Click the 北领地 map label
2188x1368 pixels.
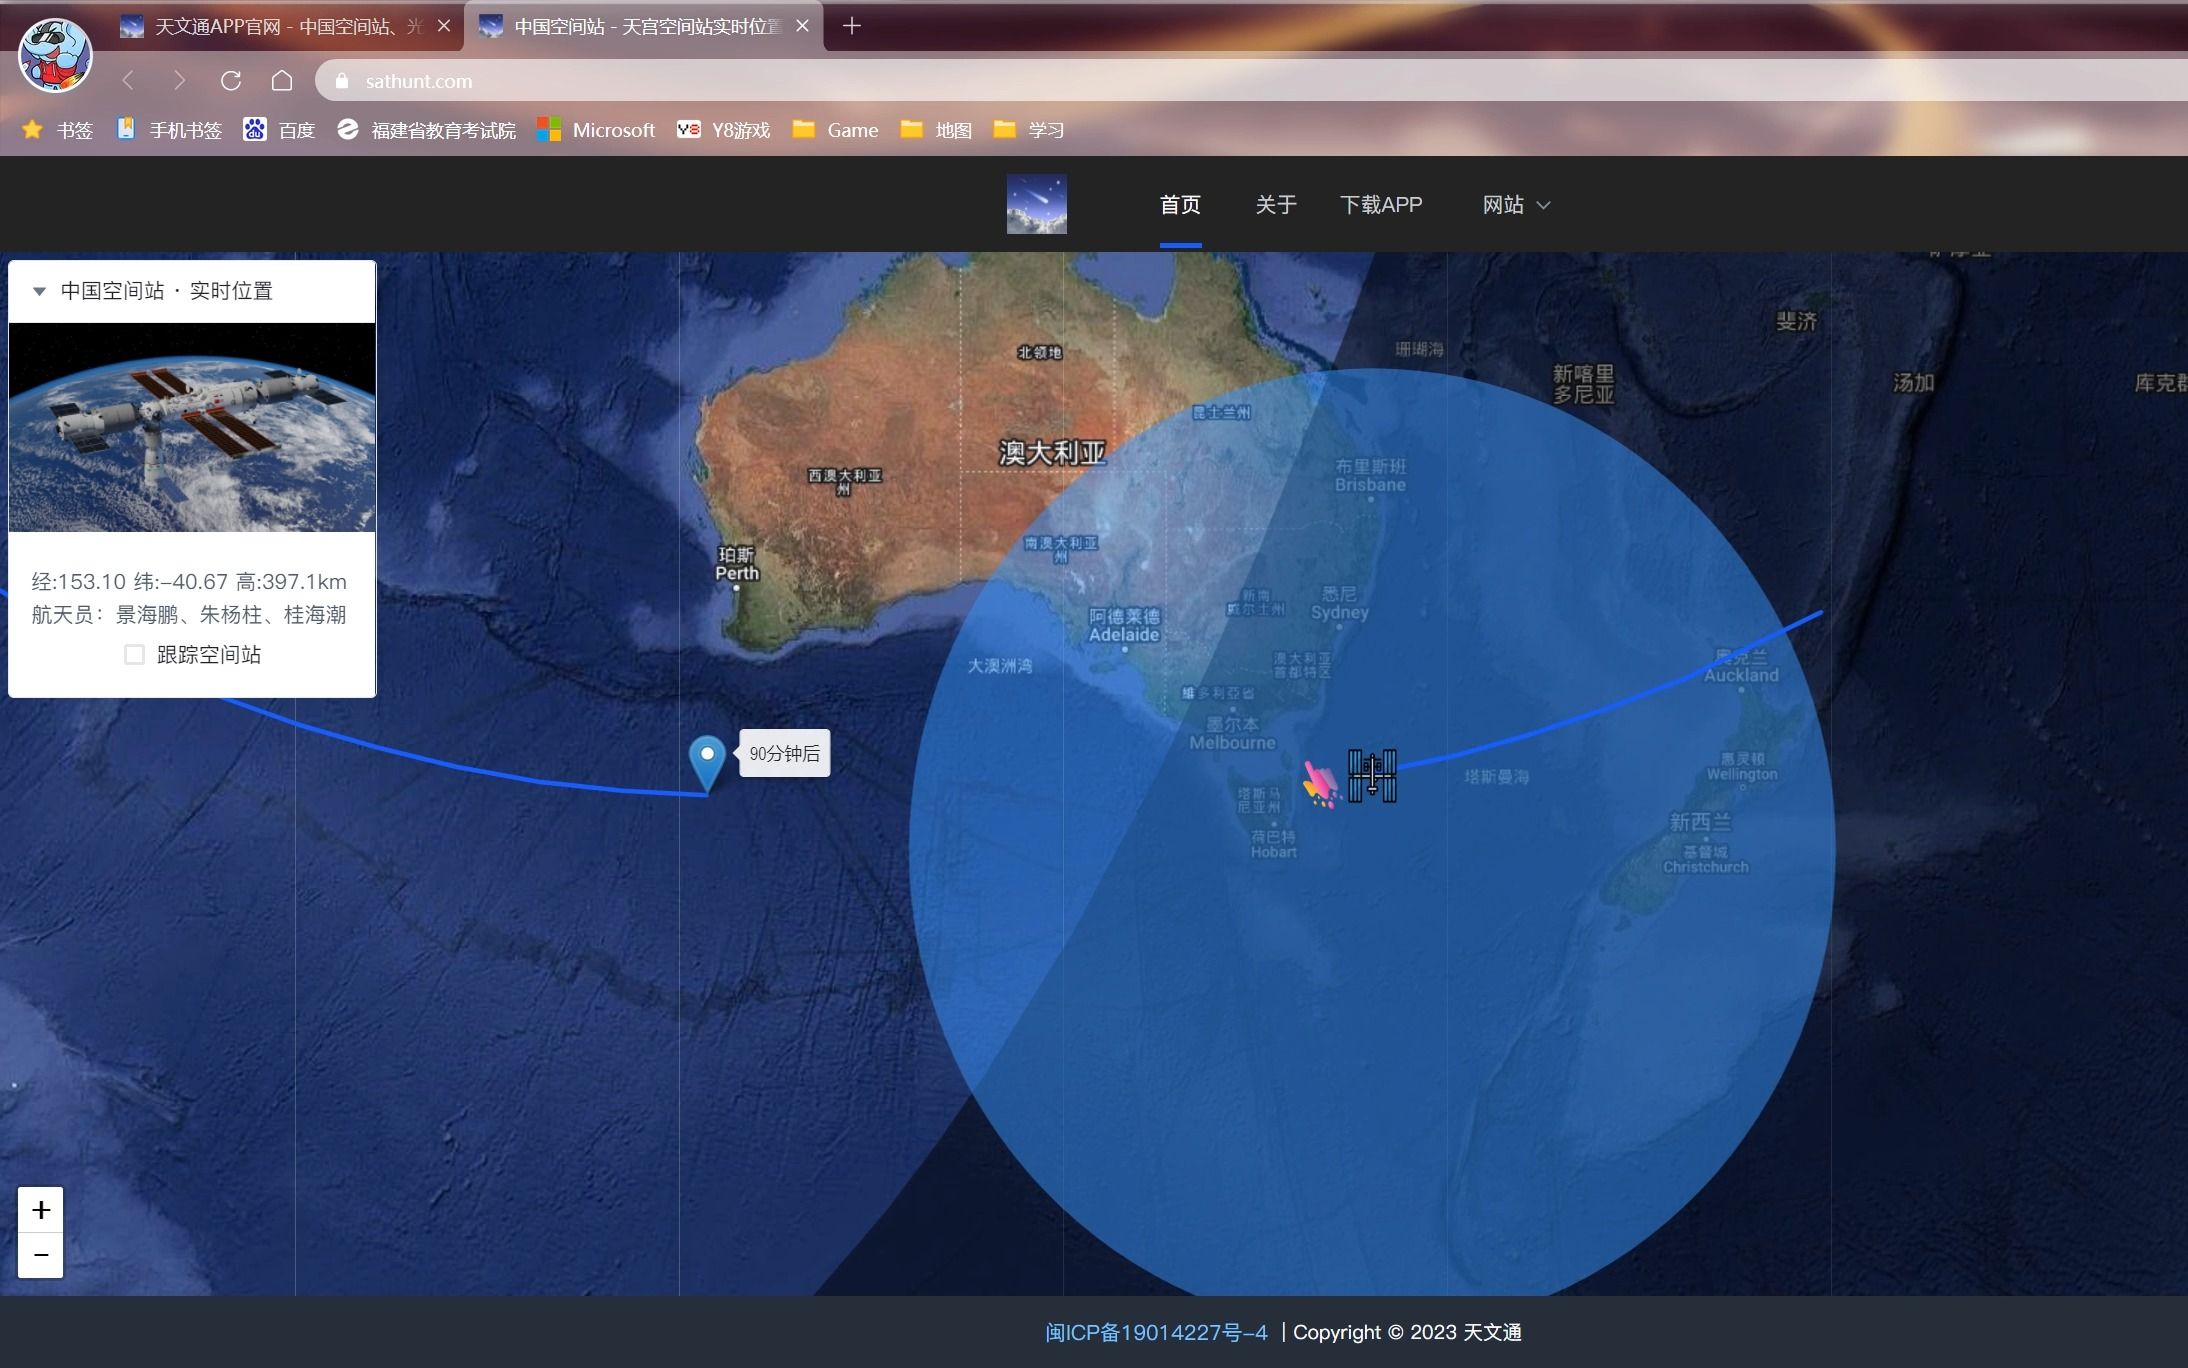[1040, 352]
